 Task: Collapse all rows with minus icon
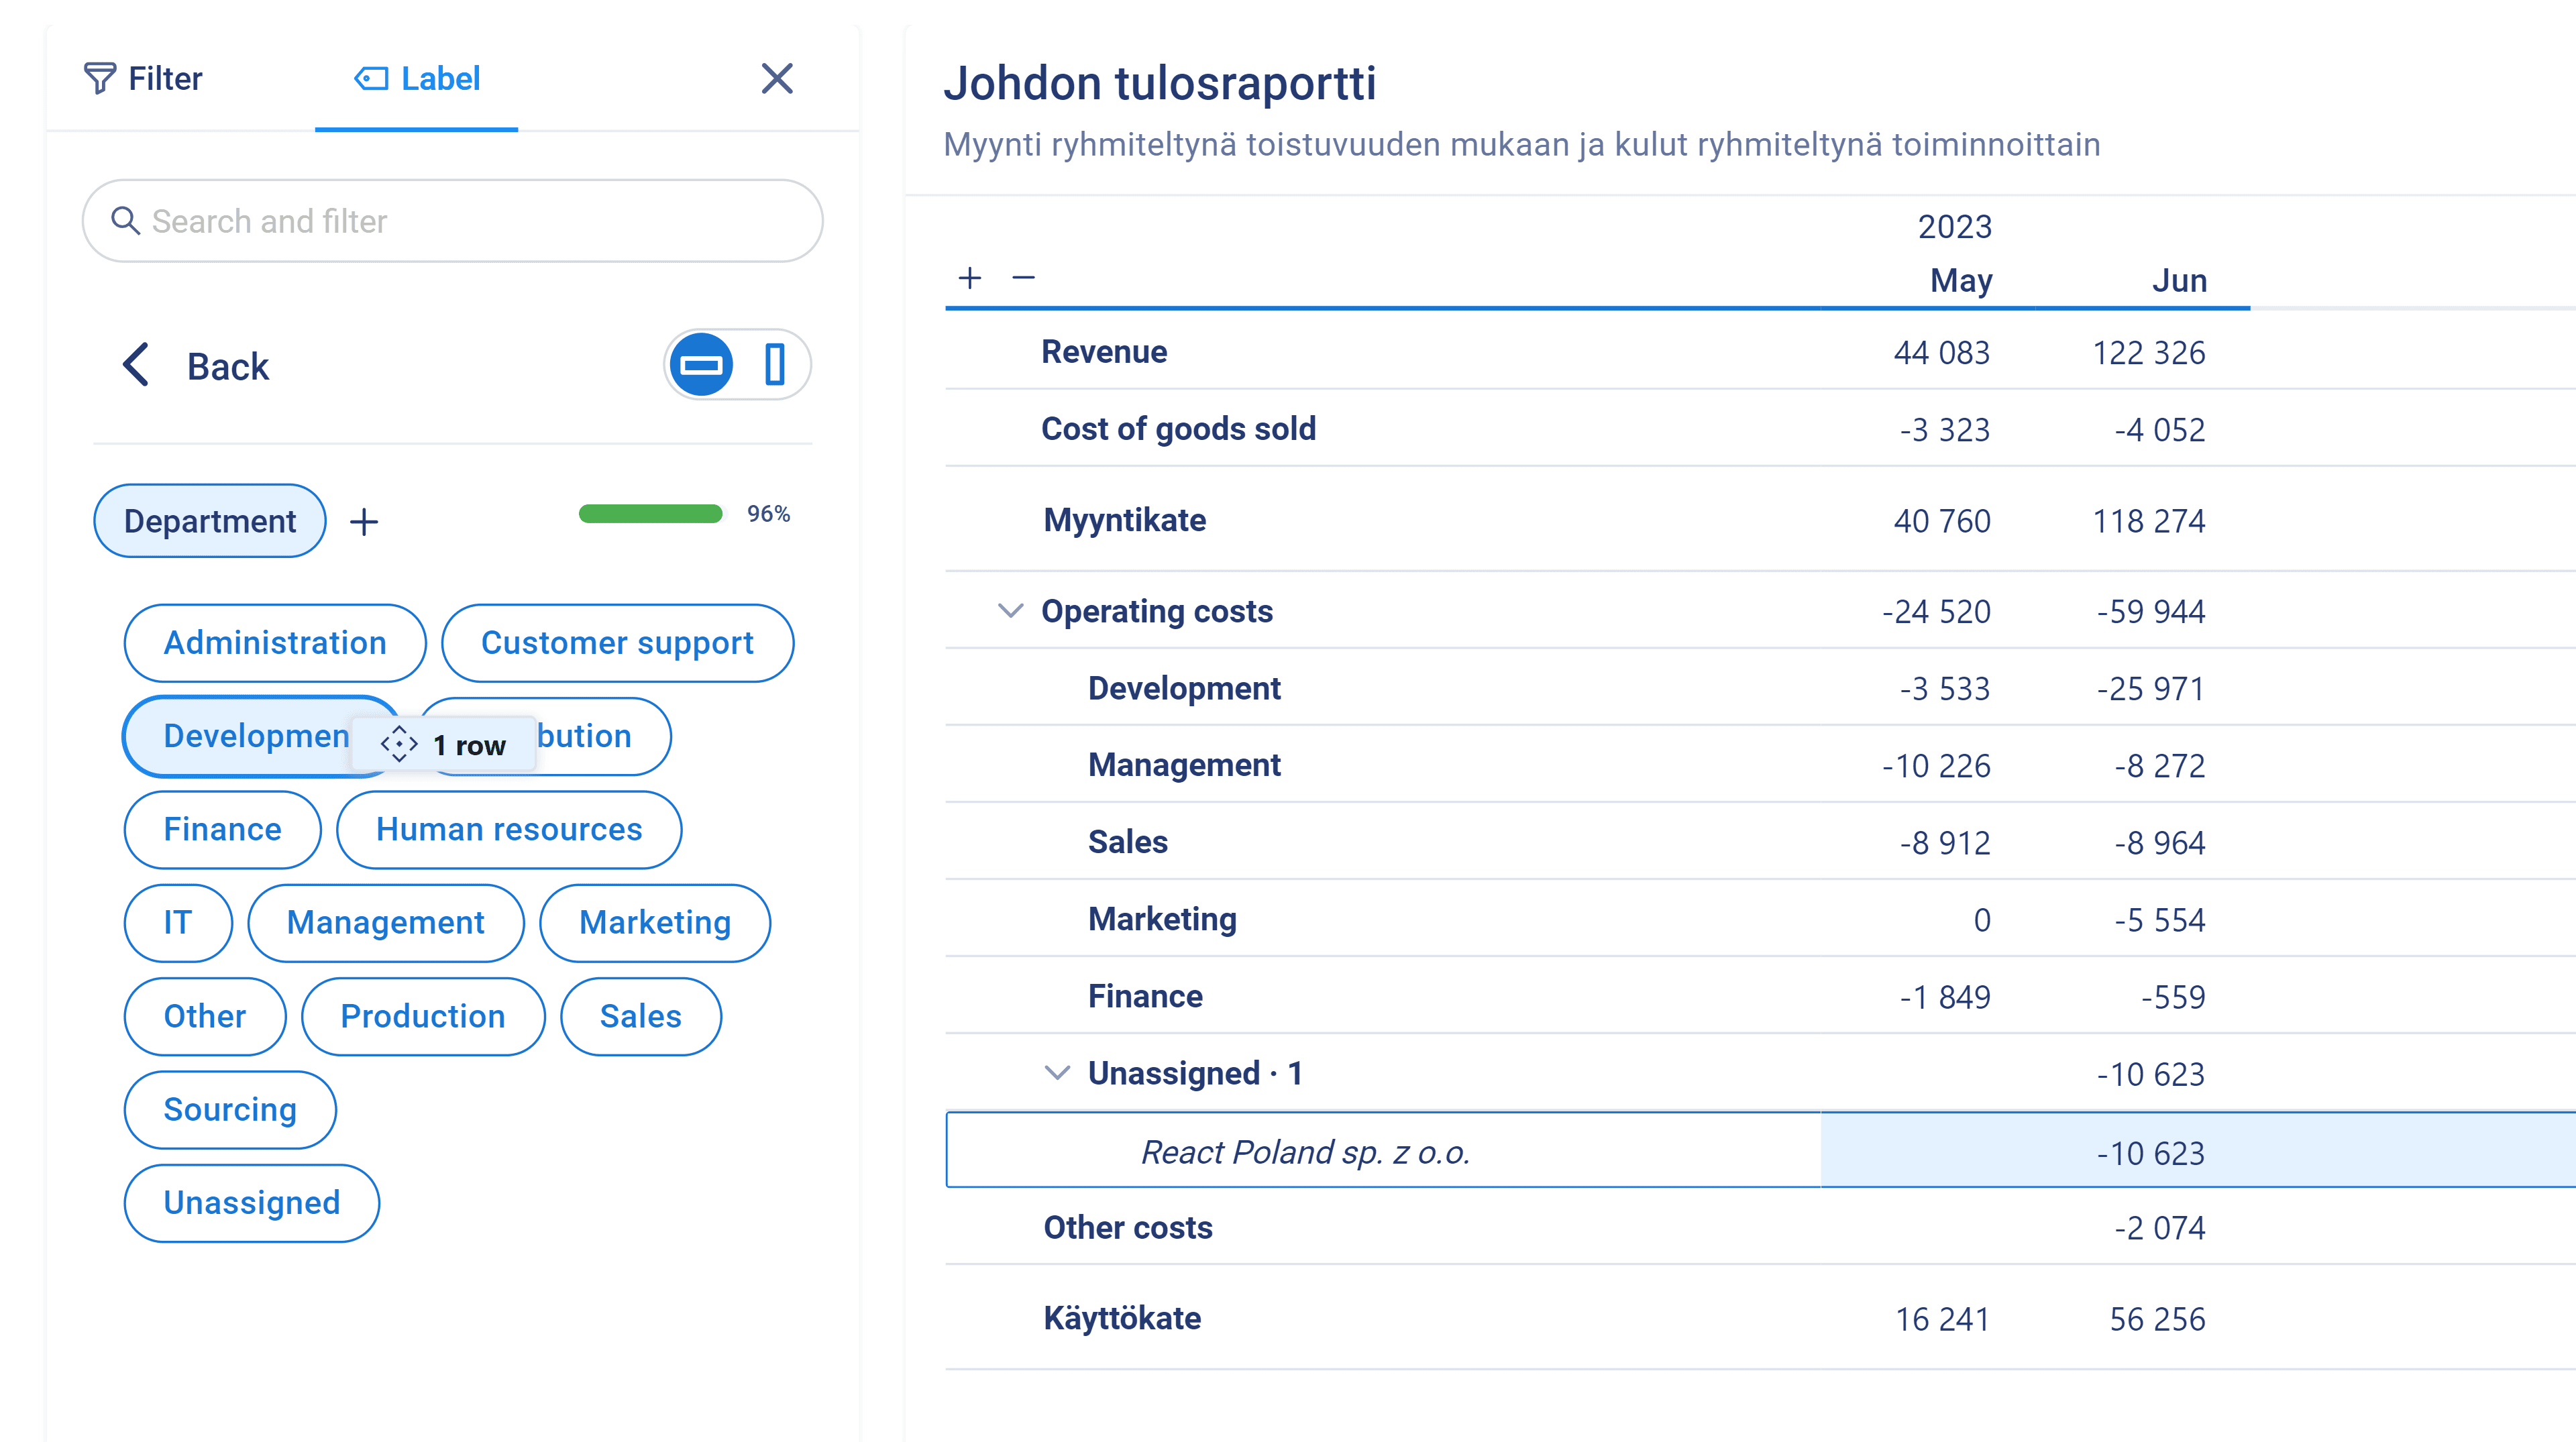click(1023, 277)
